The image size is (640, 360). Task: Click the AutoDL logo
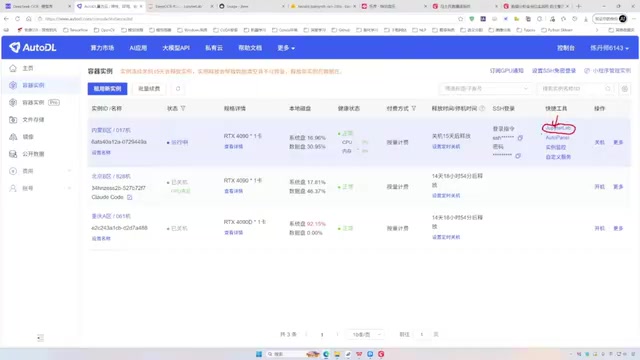[x=33, y=47]
